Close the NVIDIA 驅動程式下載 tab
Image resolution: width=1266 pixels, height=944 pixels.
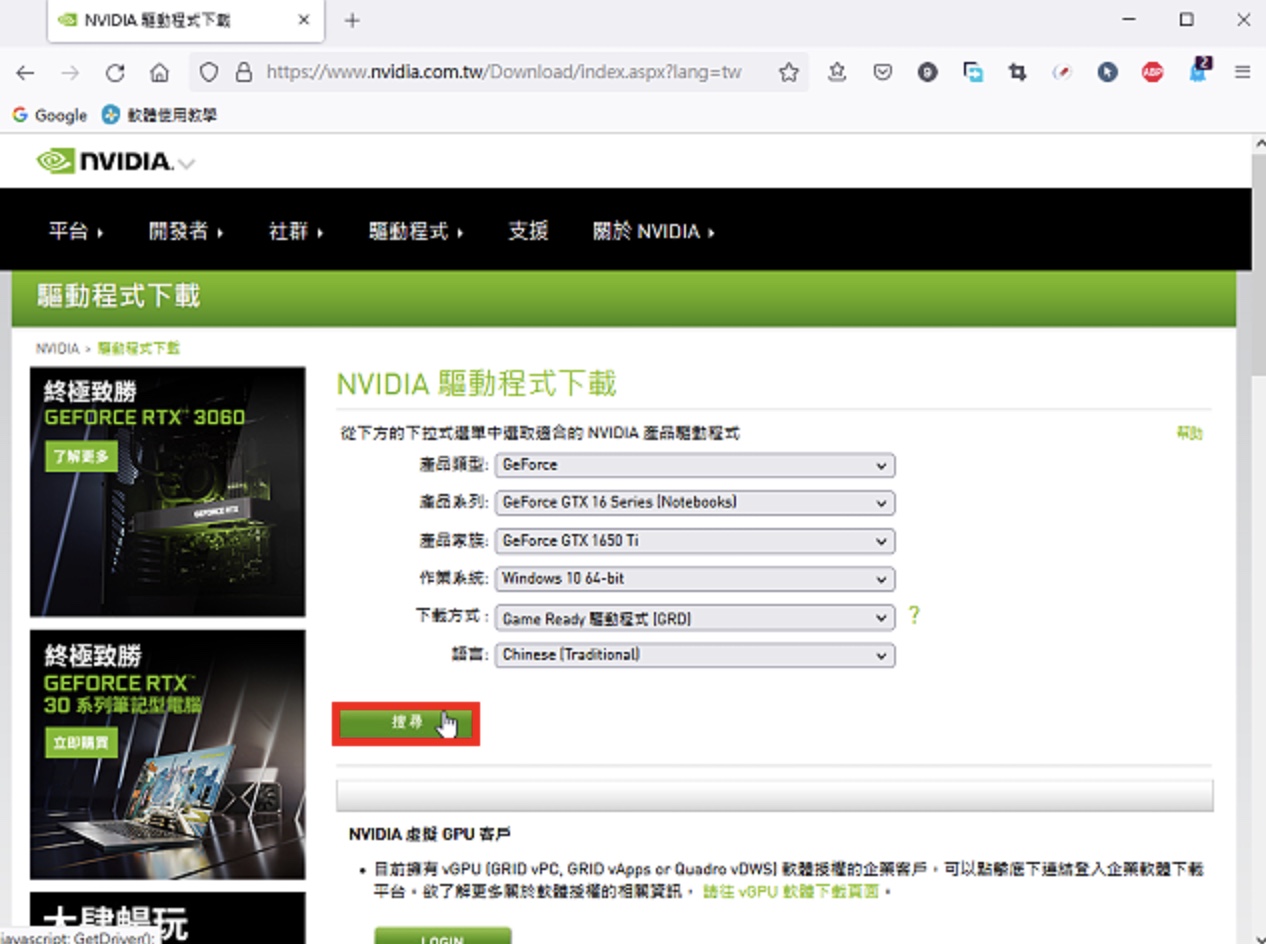pos(304,20)
